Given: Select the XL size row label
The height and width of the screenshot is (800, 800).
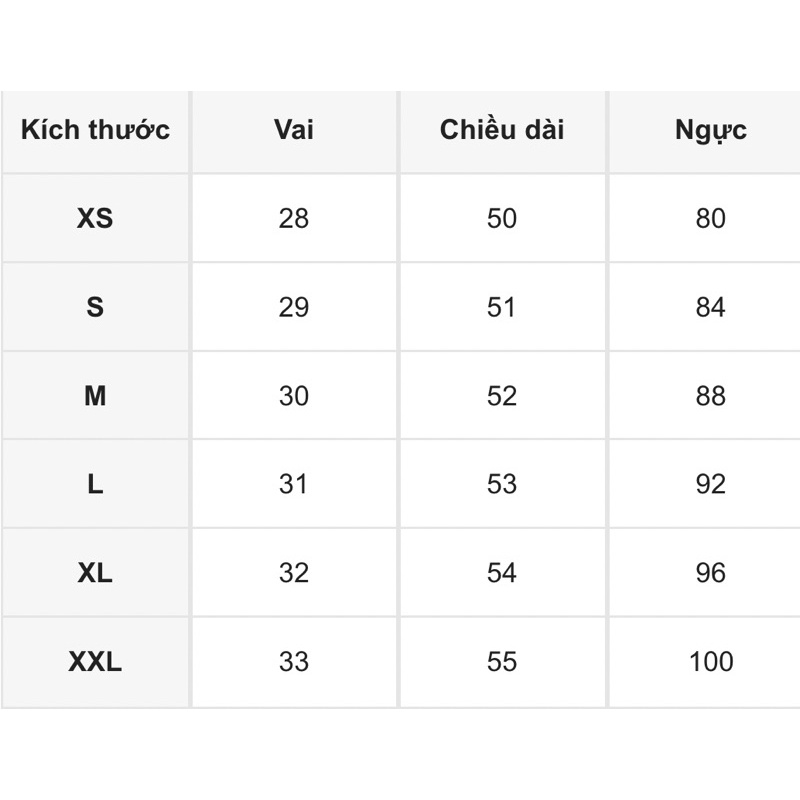Looking at the screenshot, I should 95,573.
